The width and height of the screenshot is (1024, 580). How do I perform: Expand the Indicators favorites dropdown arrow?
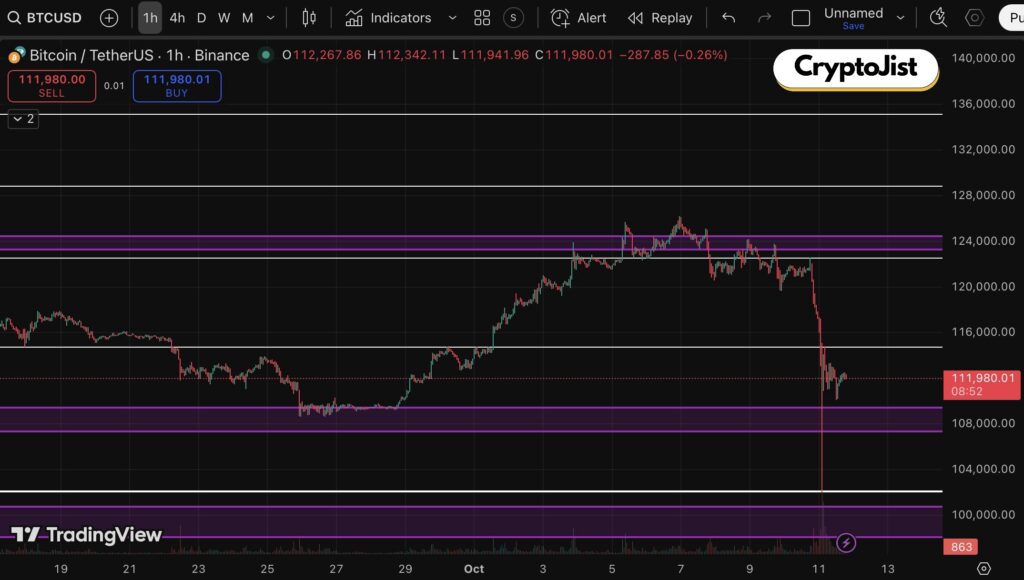(x=452, y=18)
